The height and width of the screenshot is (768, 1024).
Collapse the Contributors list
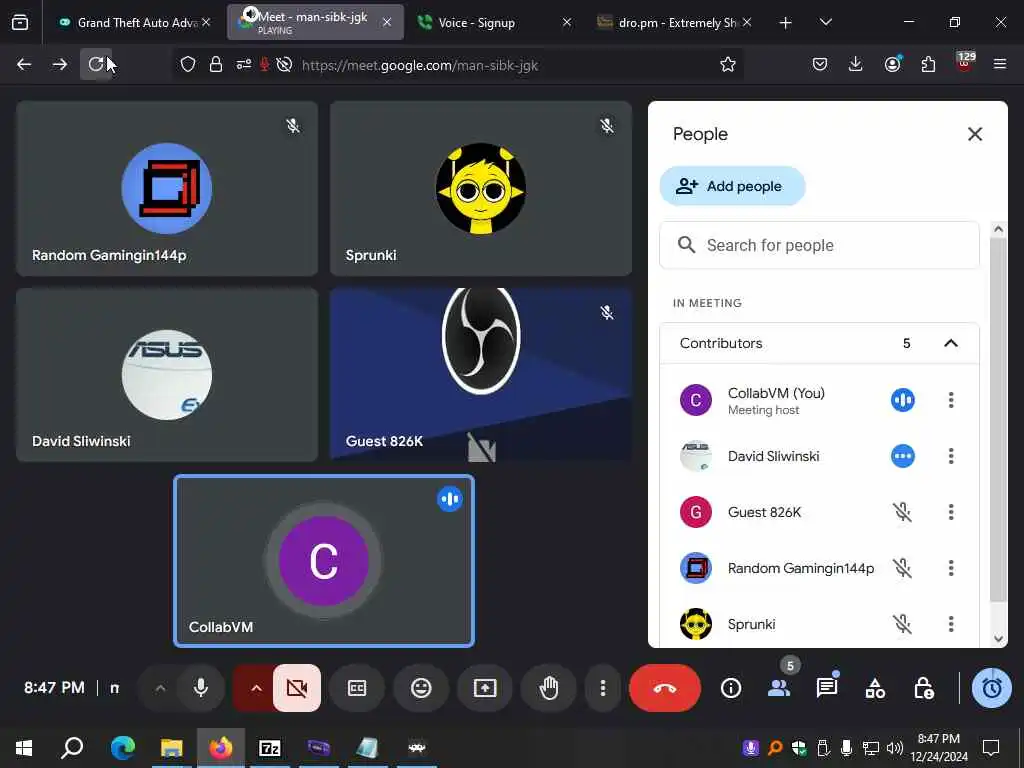[x=951, y=343]
